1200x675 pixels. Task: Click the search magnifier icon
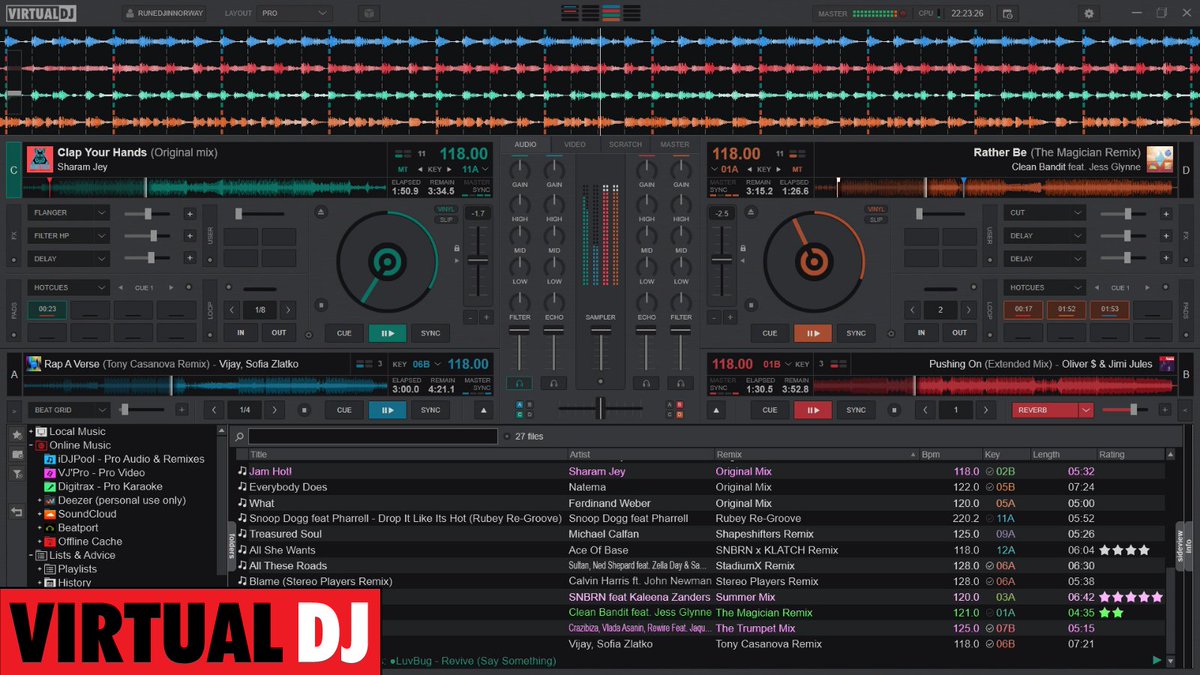click(239, 437)
